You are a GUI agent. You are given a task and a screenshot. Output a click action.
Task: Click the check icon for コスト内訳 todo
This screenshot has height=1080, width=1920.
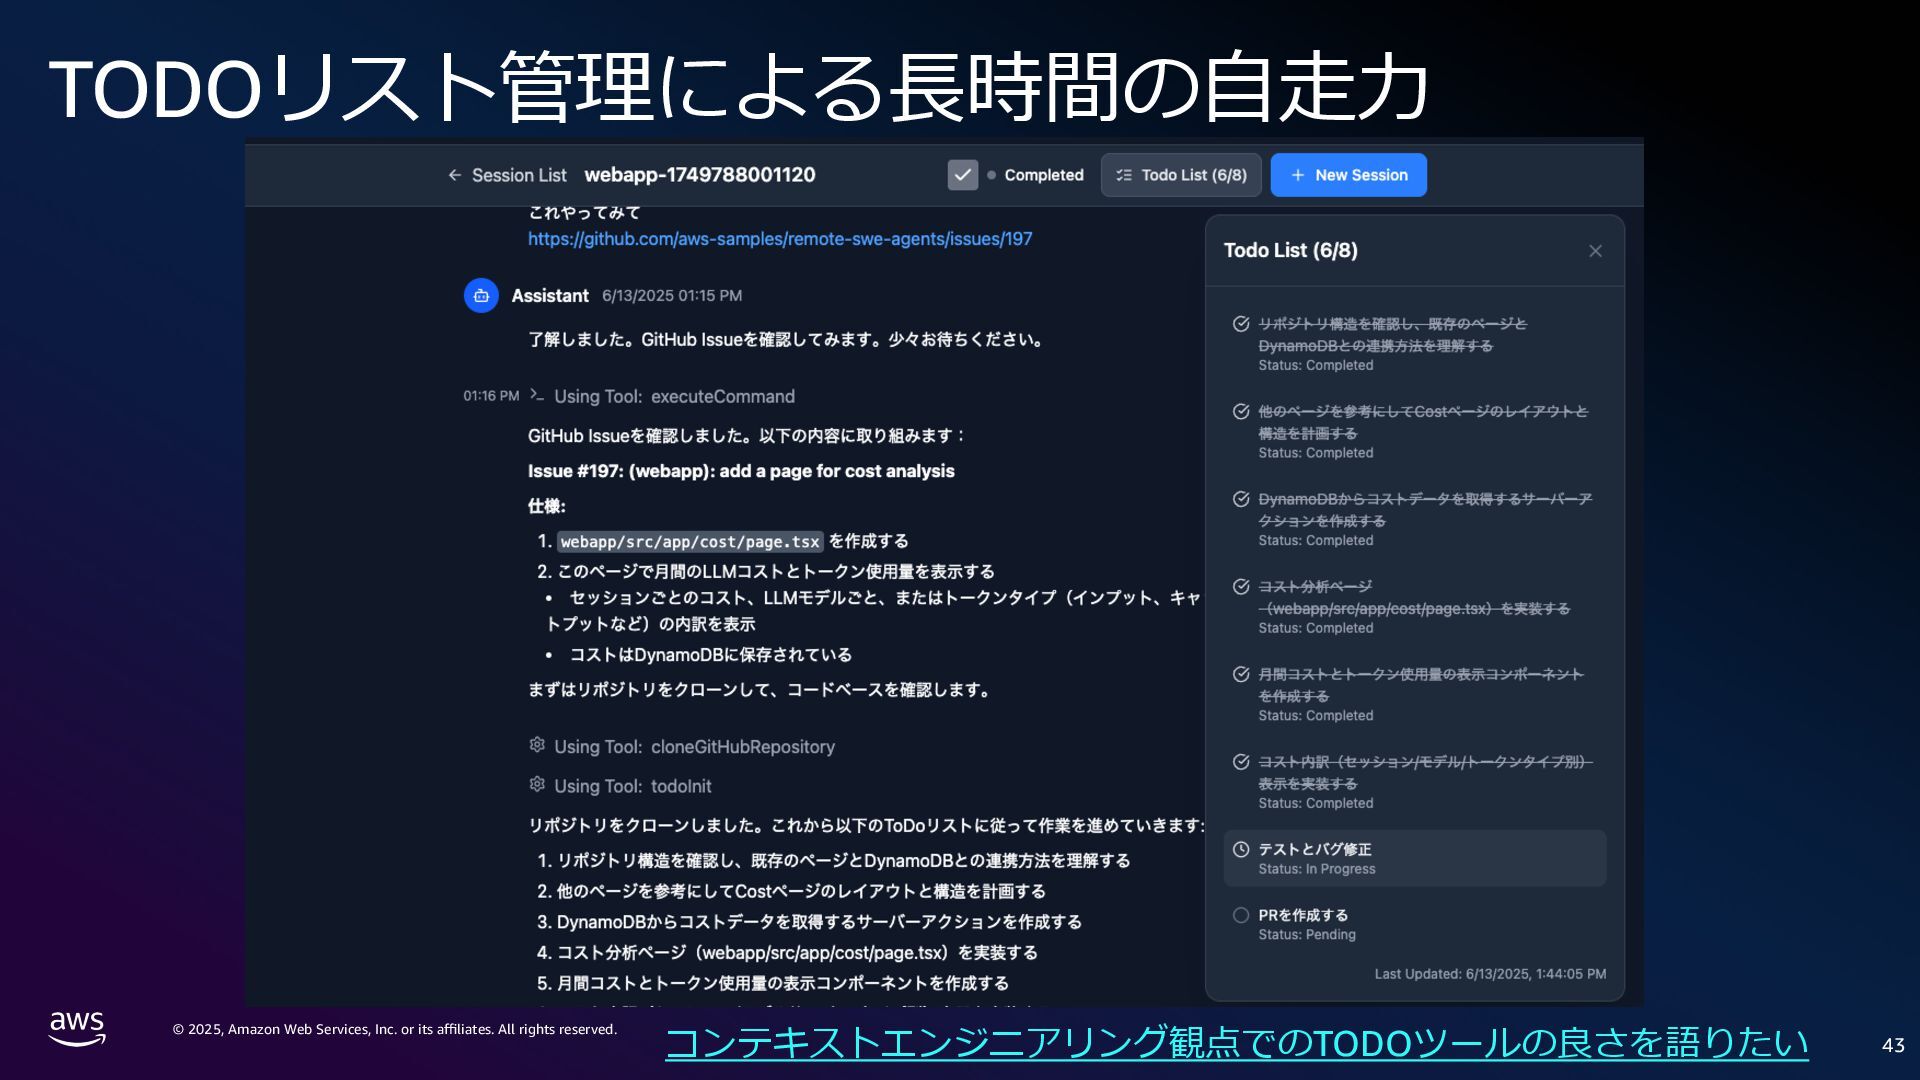pos(1241,762)
